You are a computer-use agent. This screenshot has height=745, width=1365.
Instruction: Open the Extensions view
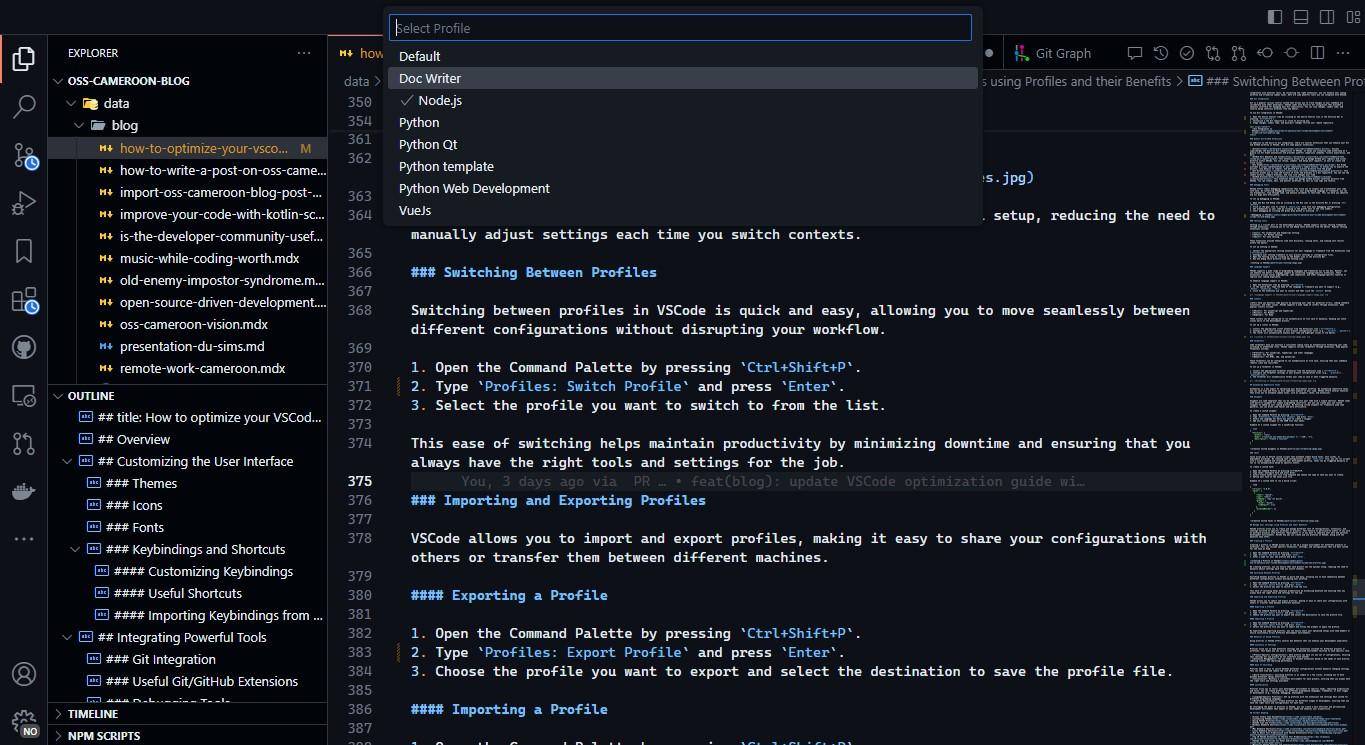pos(24,299)
